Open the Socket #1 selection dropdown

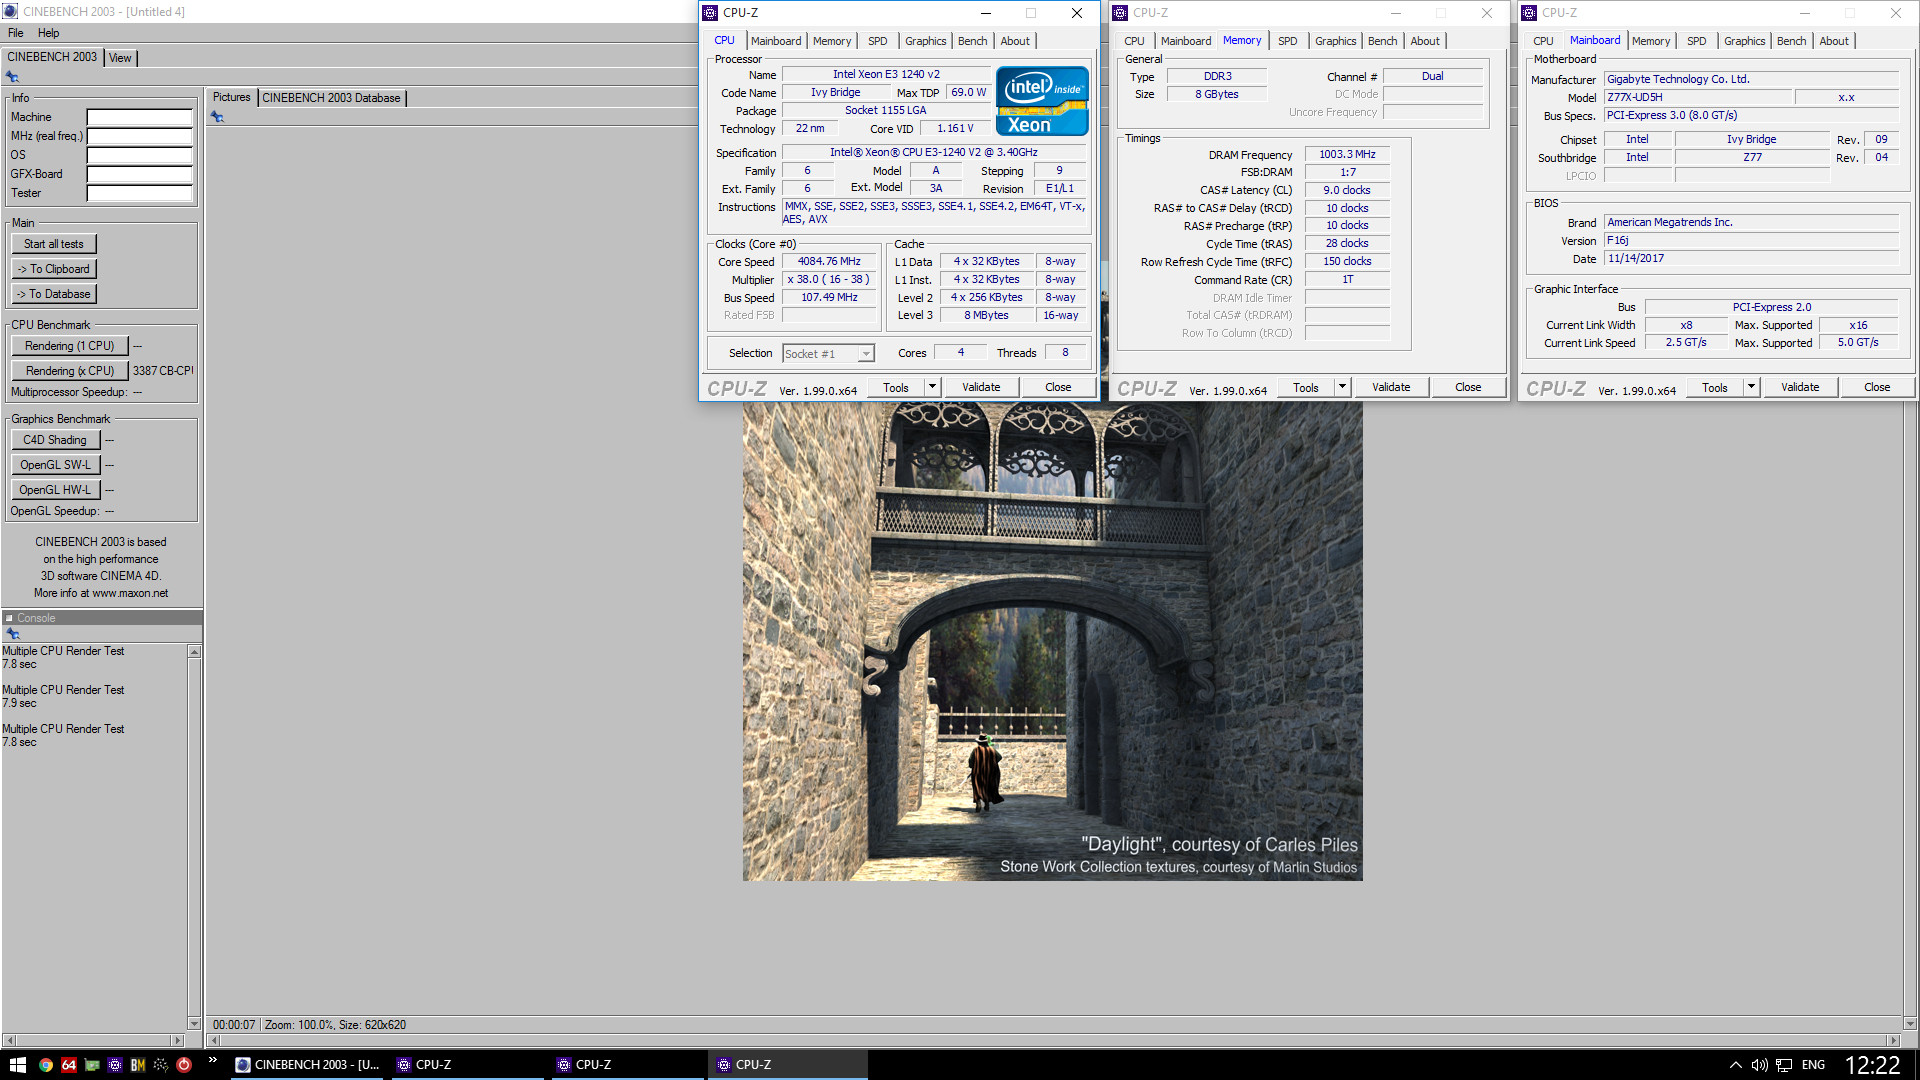(x=828, y=354)
